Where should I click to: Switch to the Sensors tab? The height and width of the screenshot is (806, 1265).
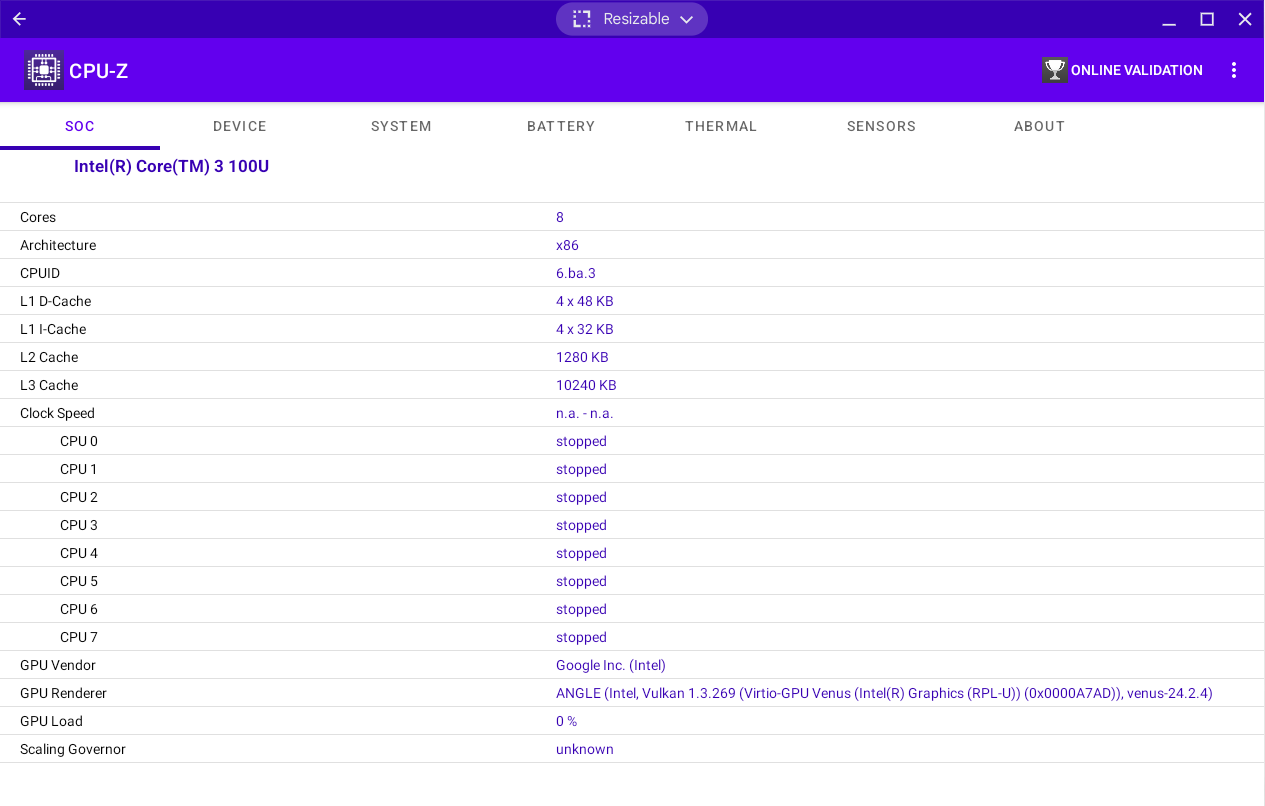(x=881, y=126)
